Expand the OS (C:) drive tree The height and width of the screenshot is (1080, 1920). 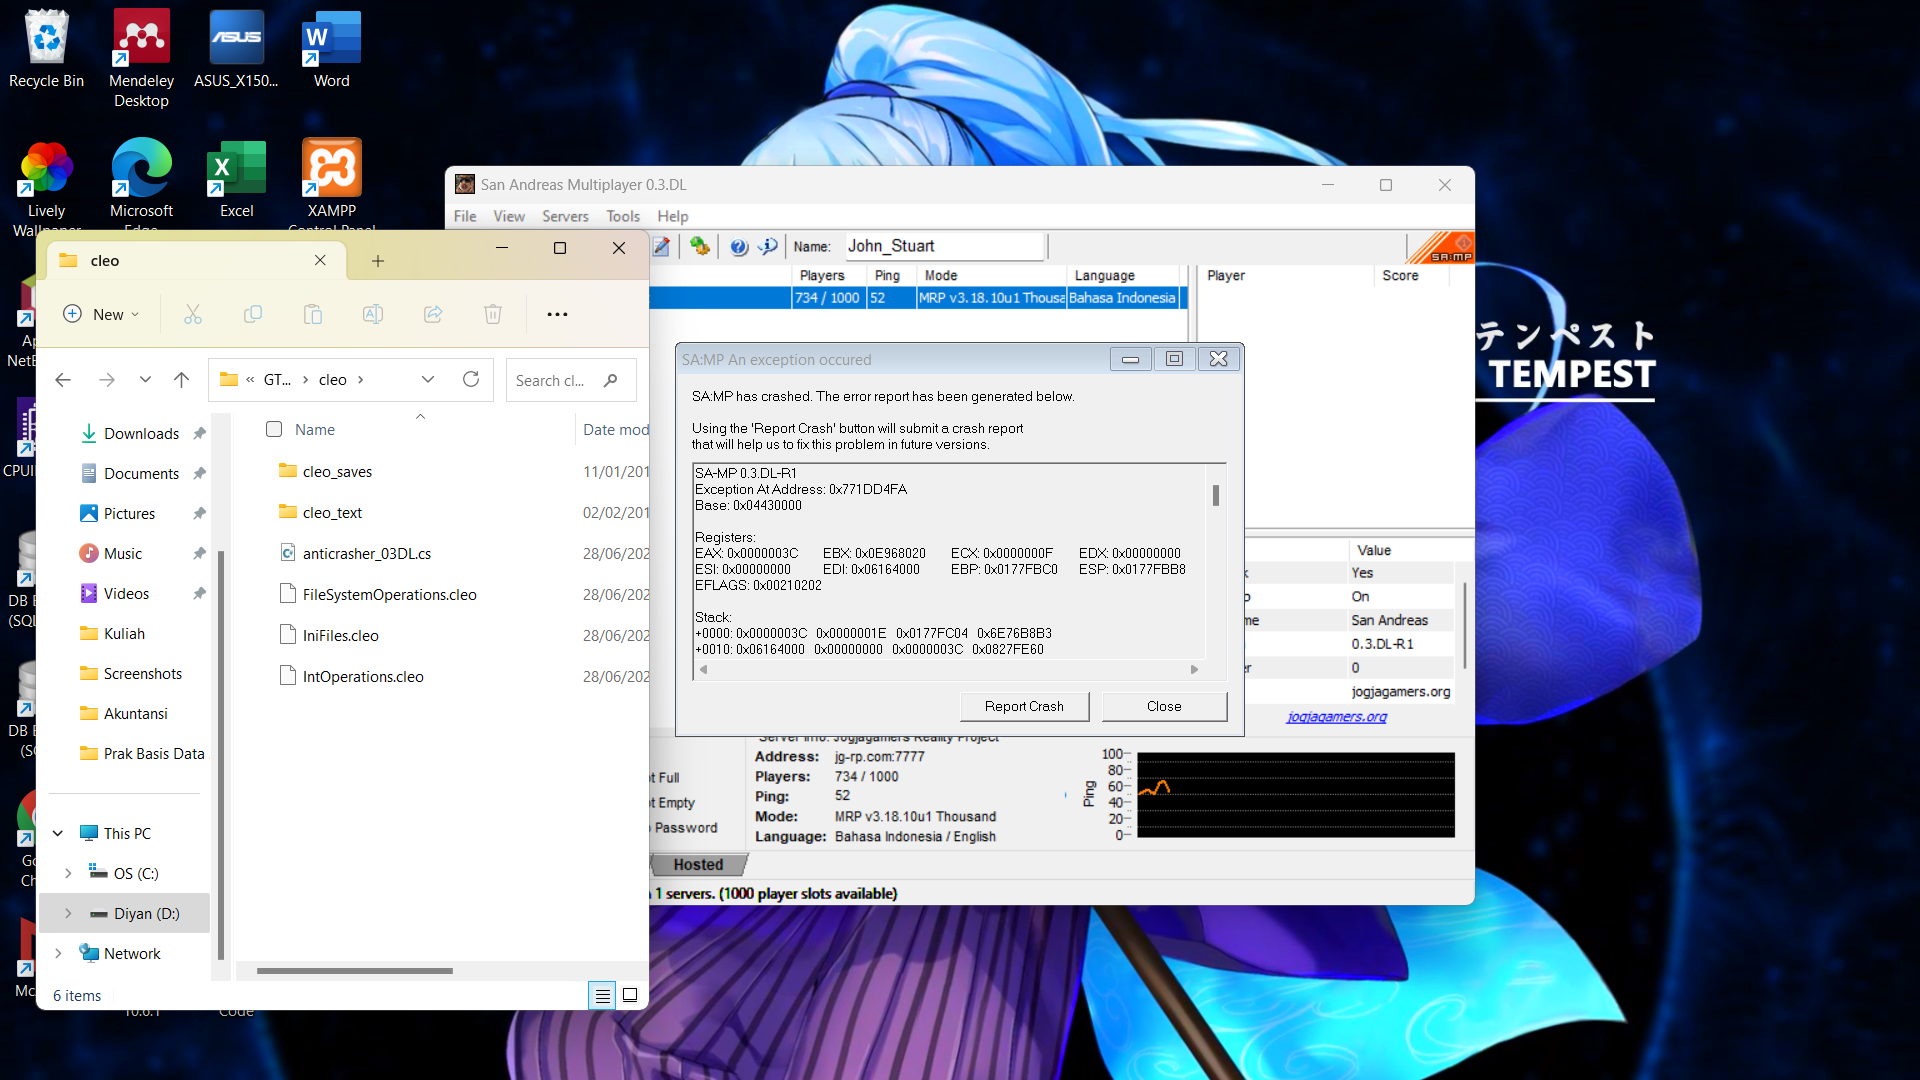pyautogui.click(x=68, y=873)
